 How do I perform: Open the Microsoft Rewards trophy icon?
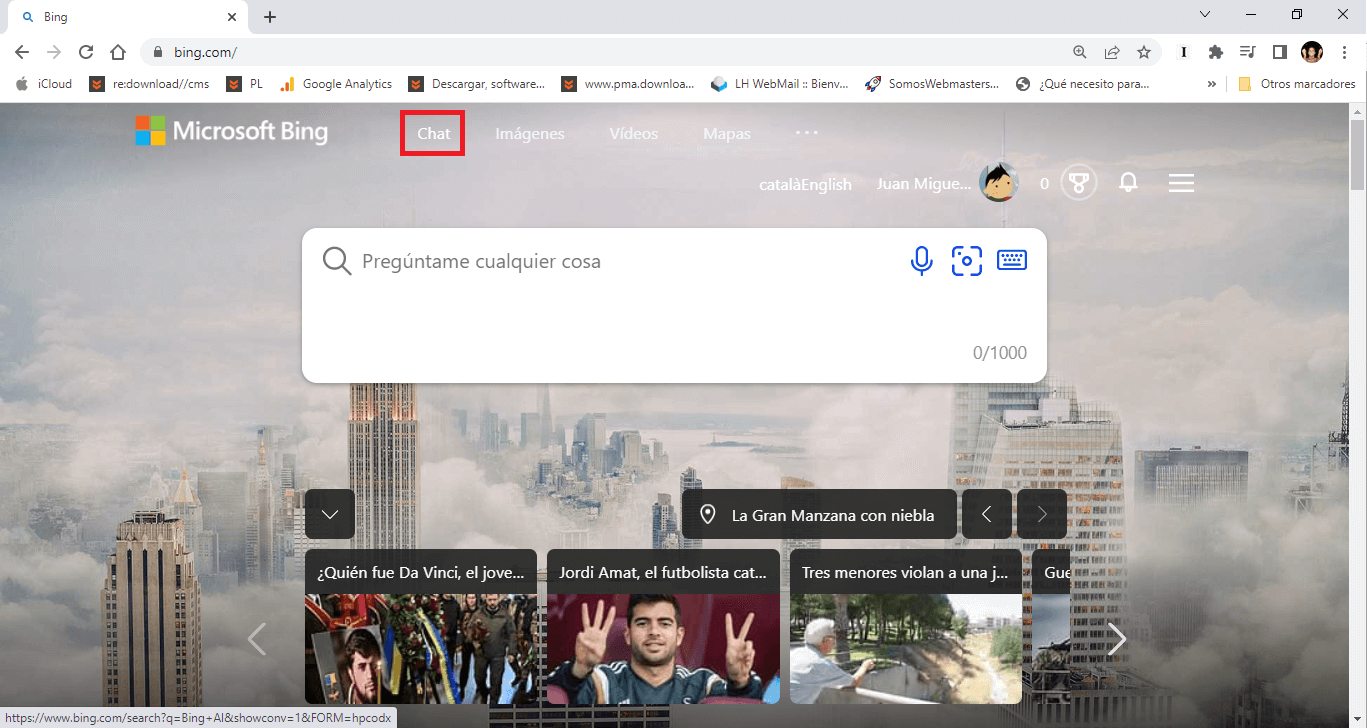point(1079,183)
